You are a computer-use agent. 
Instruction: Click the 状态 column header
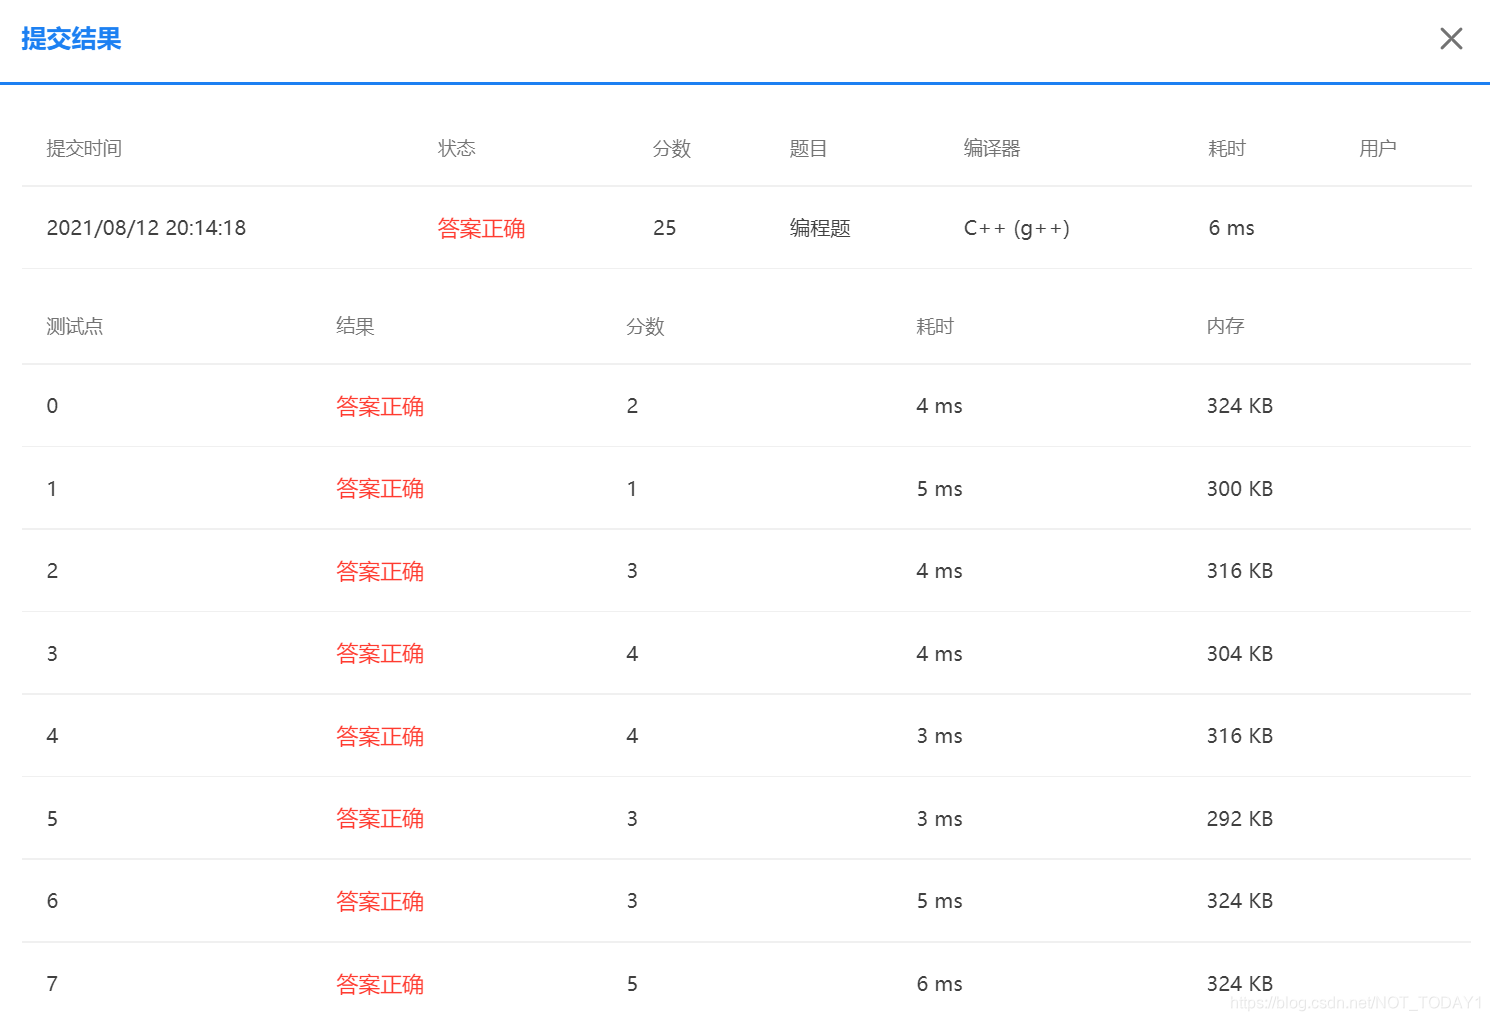click(x=456, y=148)
